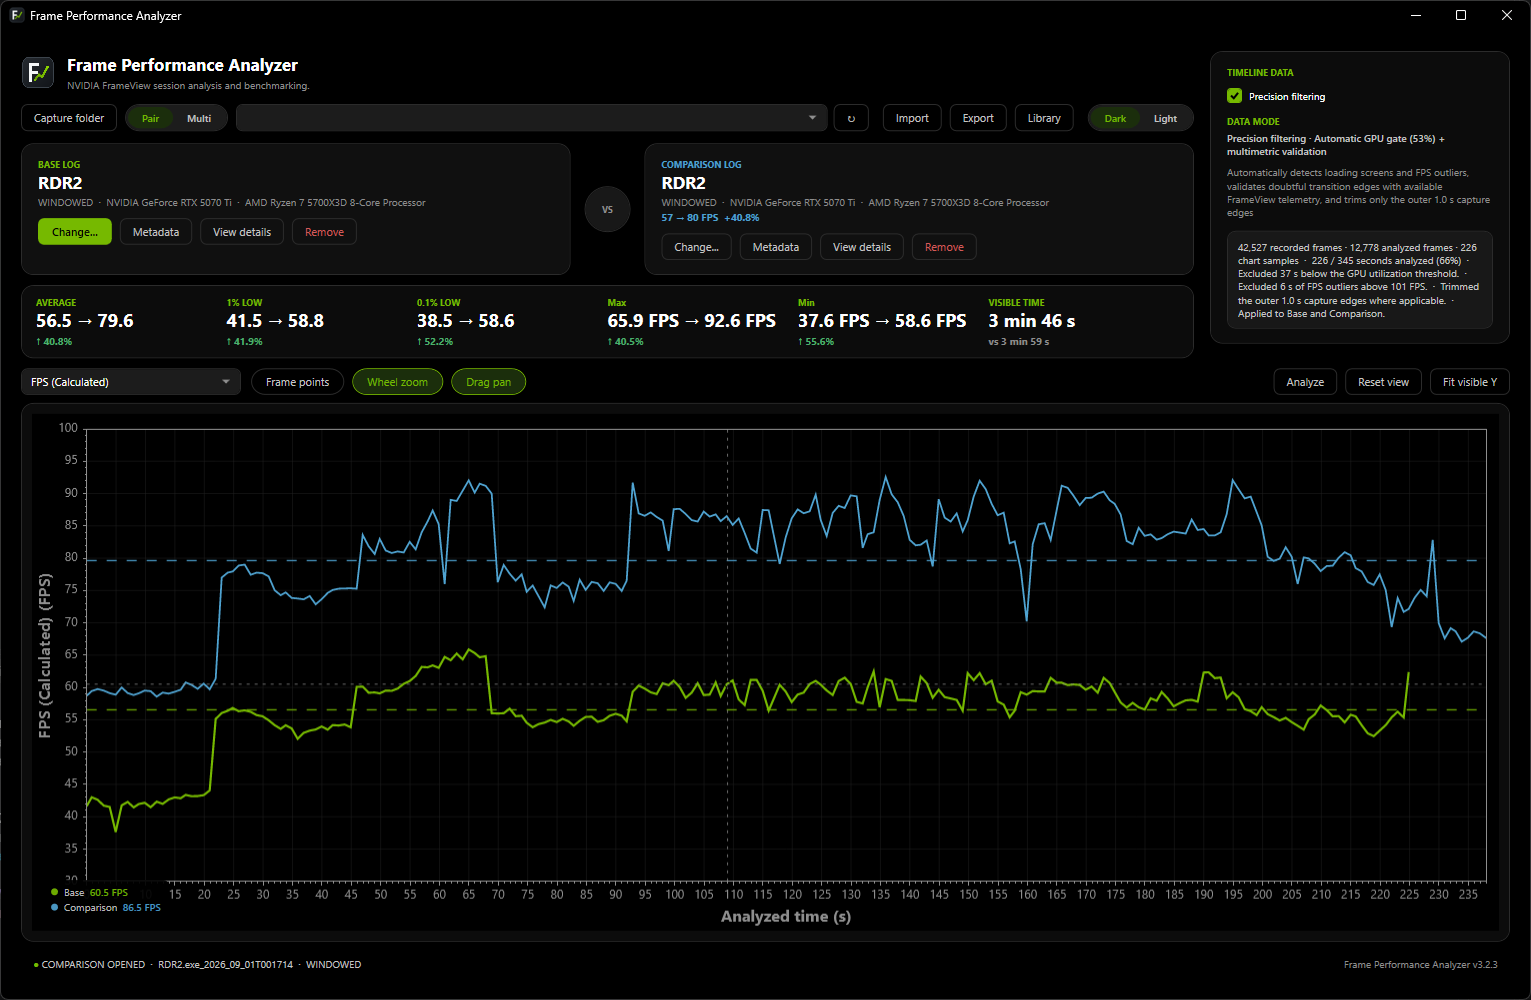This screenshot has width=1531, height=1000.
Task: Click the blue Comparison legend dot
Action: coord(54,908)
